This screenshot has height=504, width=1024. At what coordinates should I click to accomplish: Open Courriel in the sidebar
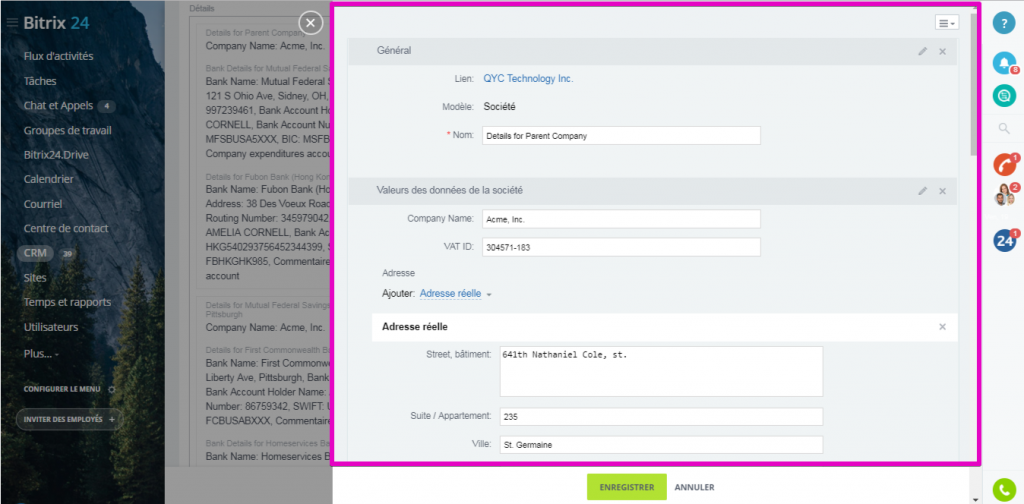pyautogui.click(x=42, y=204)
